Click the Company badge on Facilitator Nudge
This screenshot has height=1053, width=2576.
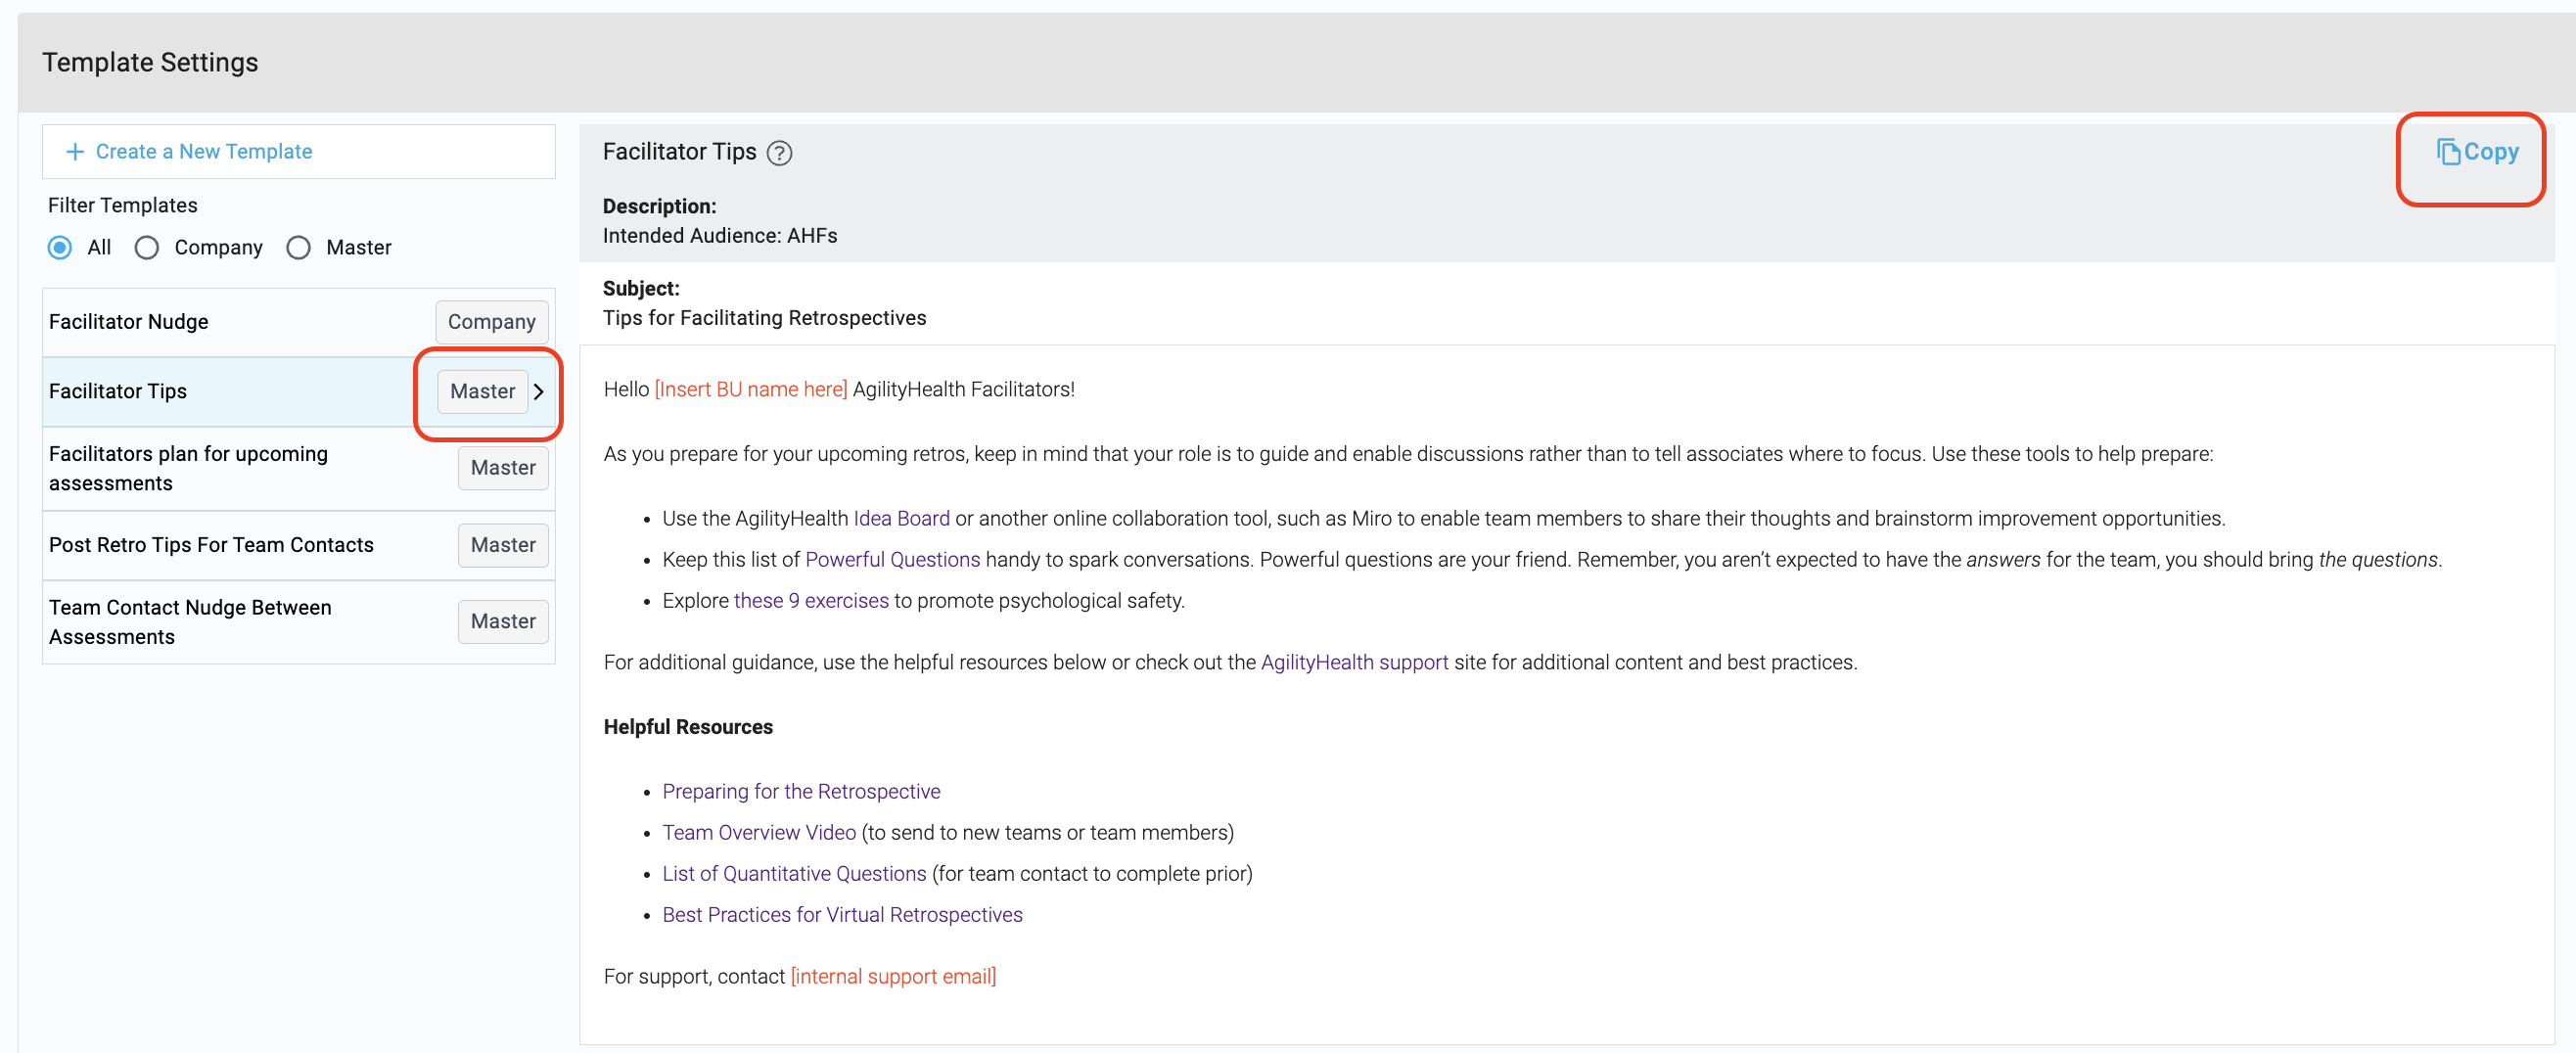(492, 322)
